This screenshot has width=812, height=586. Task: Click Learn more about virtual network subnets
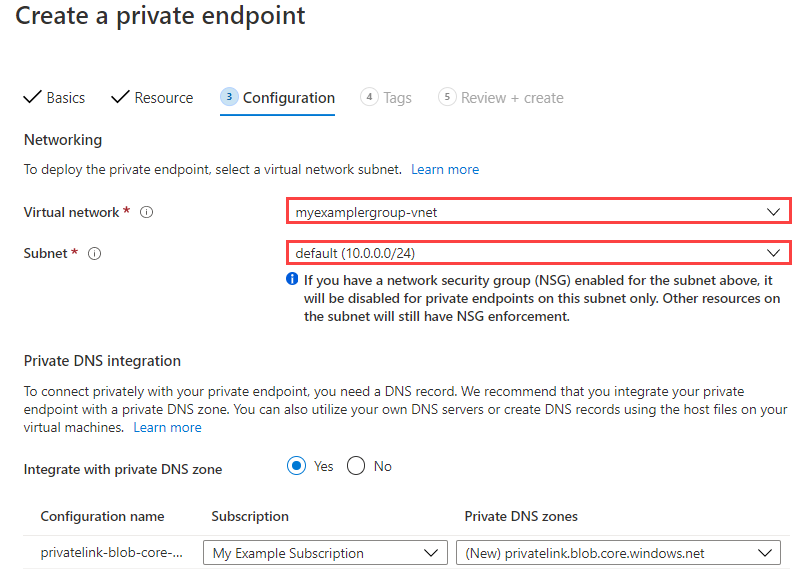click(x=444, y=169)
